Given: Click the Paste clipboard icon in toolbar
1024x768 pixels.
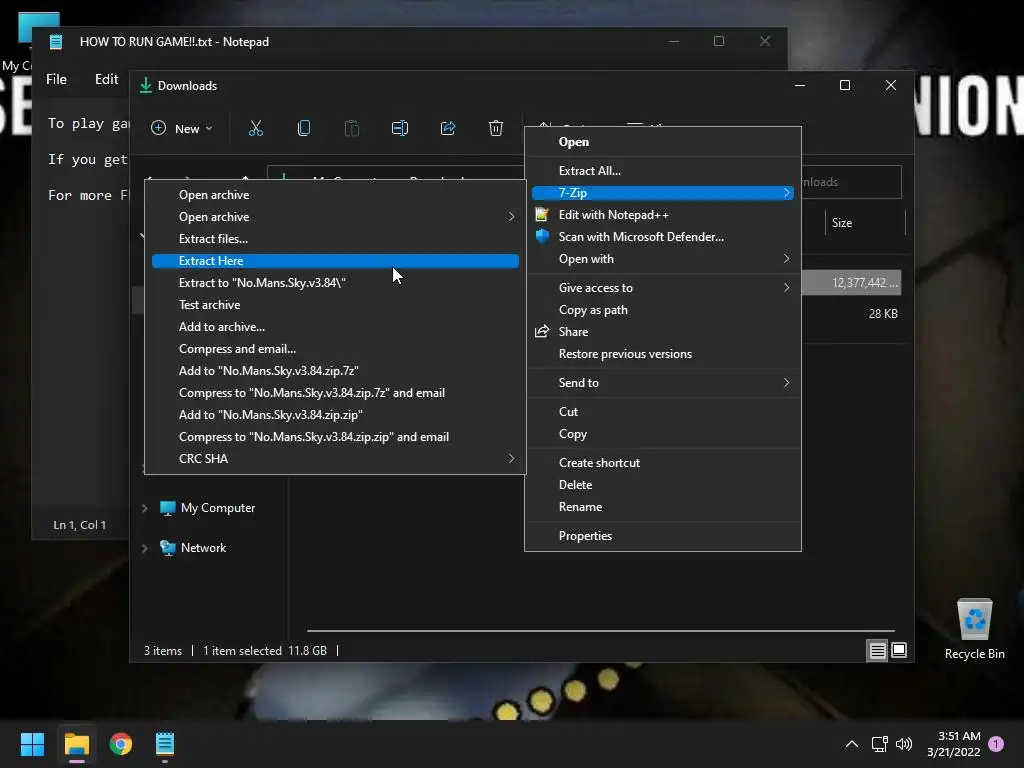Looking at the screenshot, I should pos(351,128).
